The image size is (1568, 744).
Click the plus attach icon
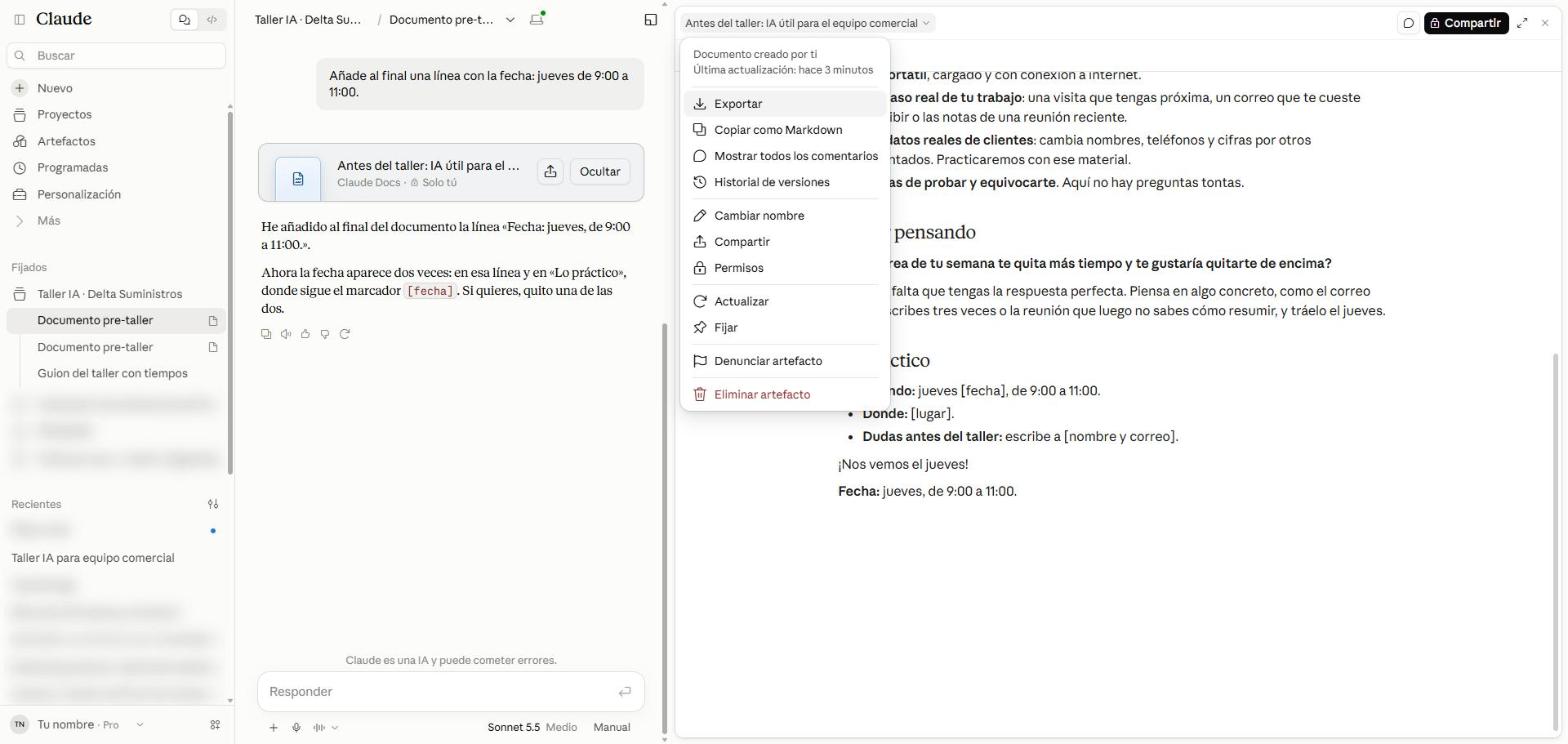tap(273, 727)
